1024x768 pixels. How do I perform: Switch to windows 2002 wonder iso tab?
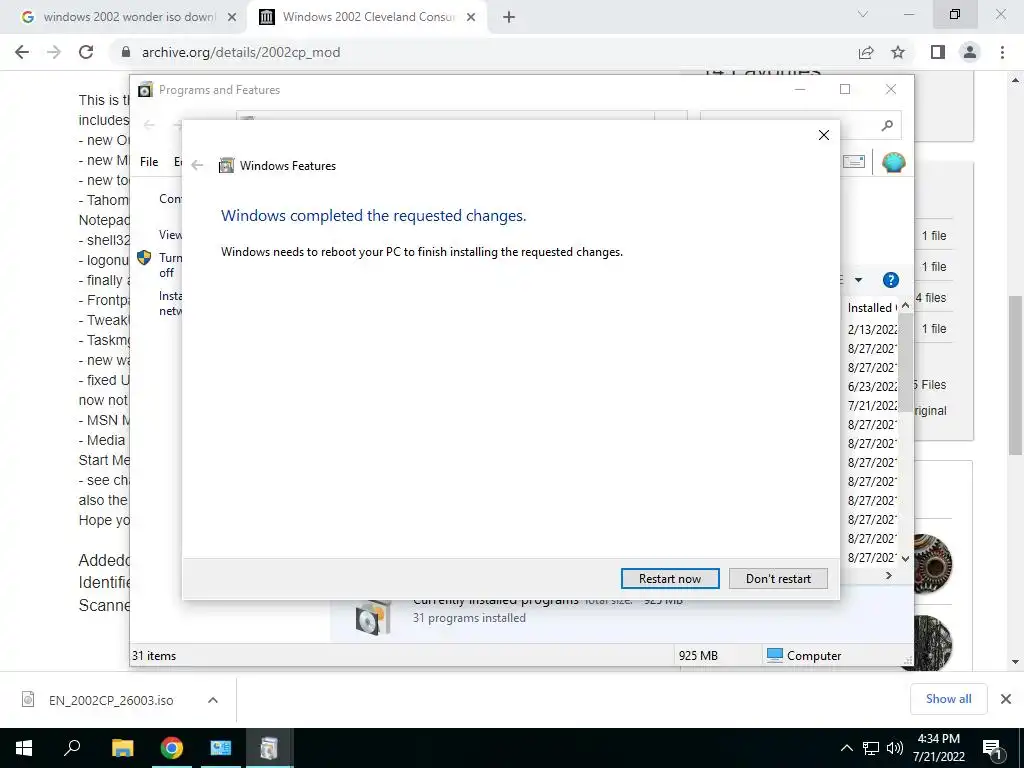129,17
